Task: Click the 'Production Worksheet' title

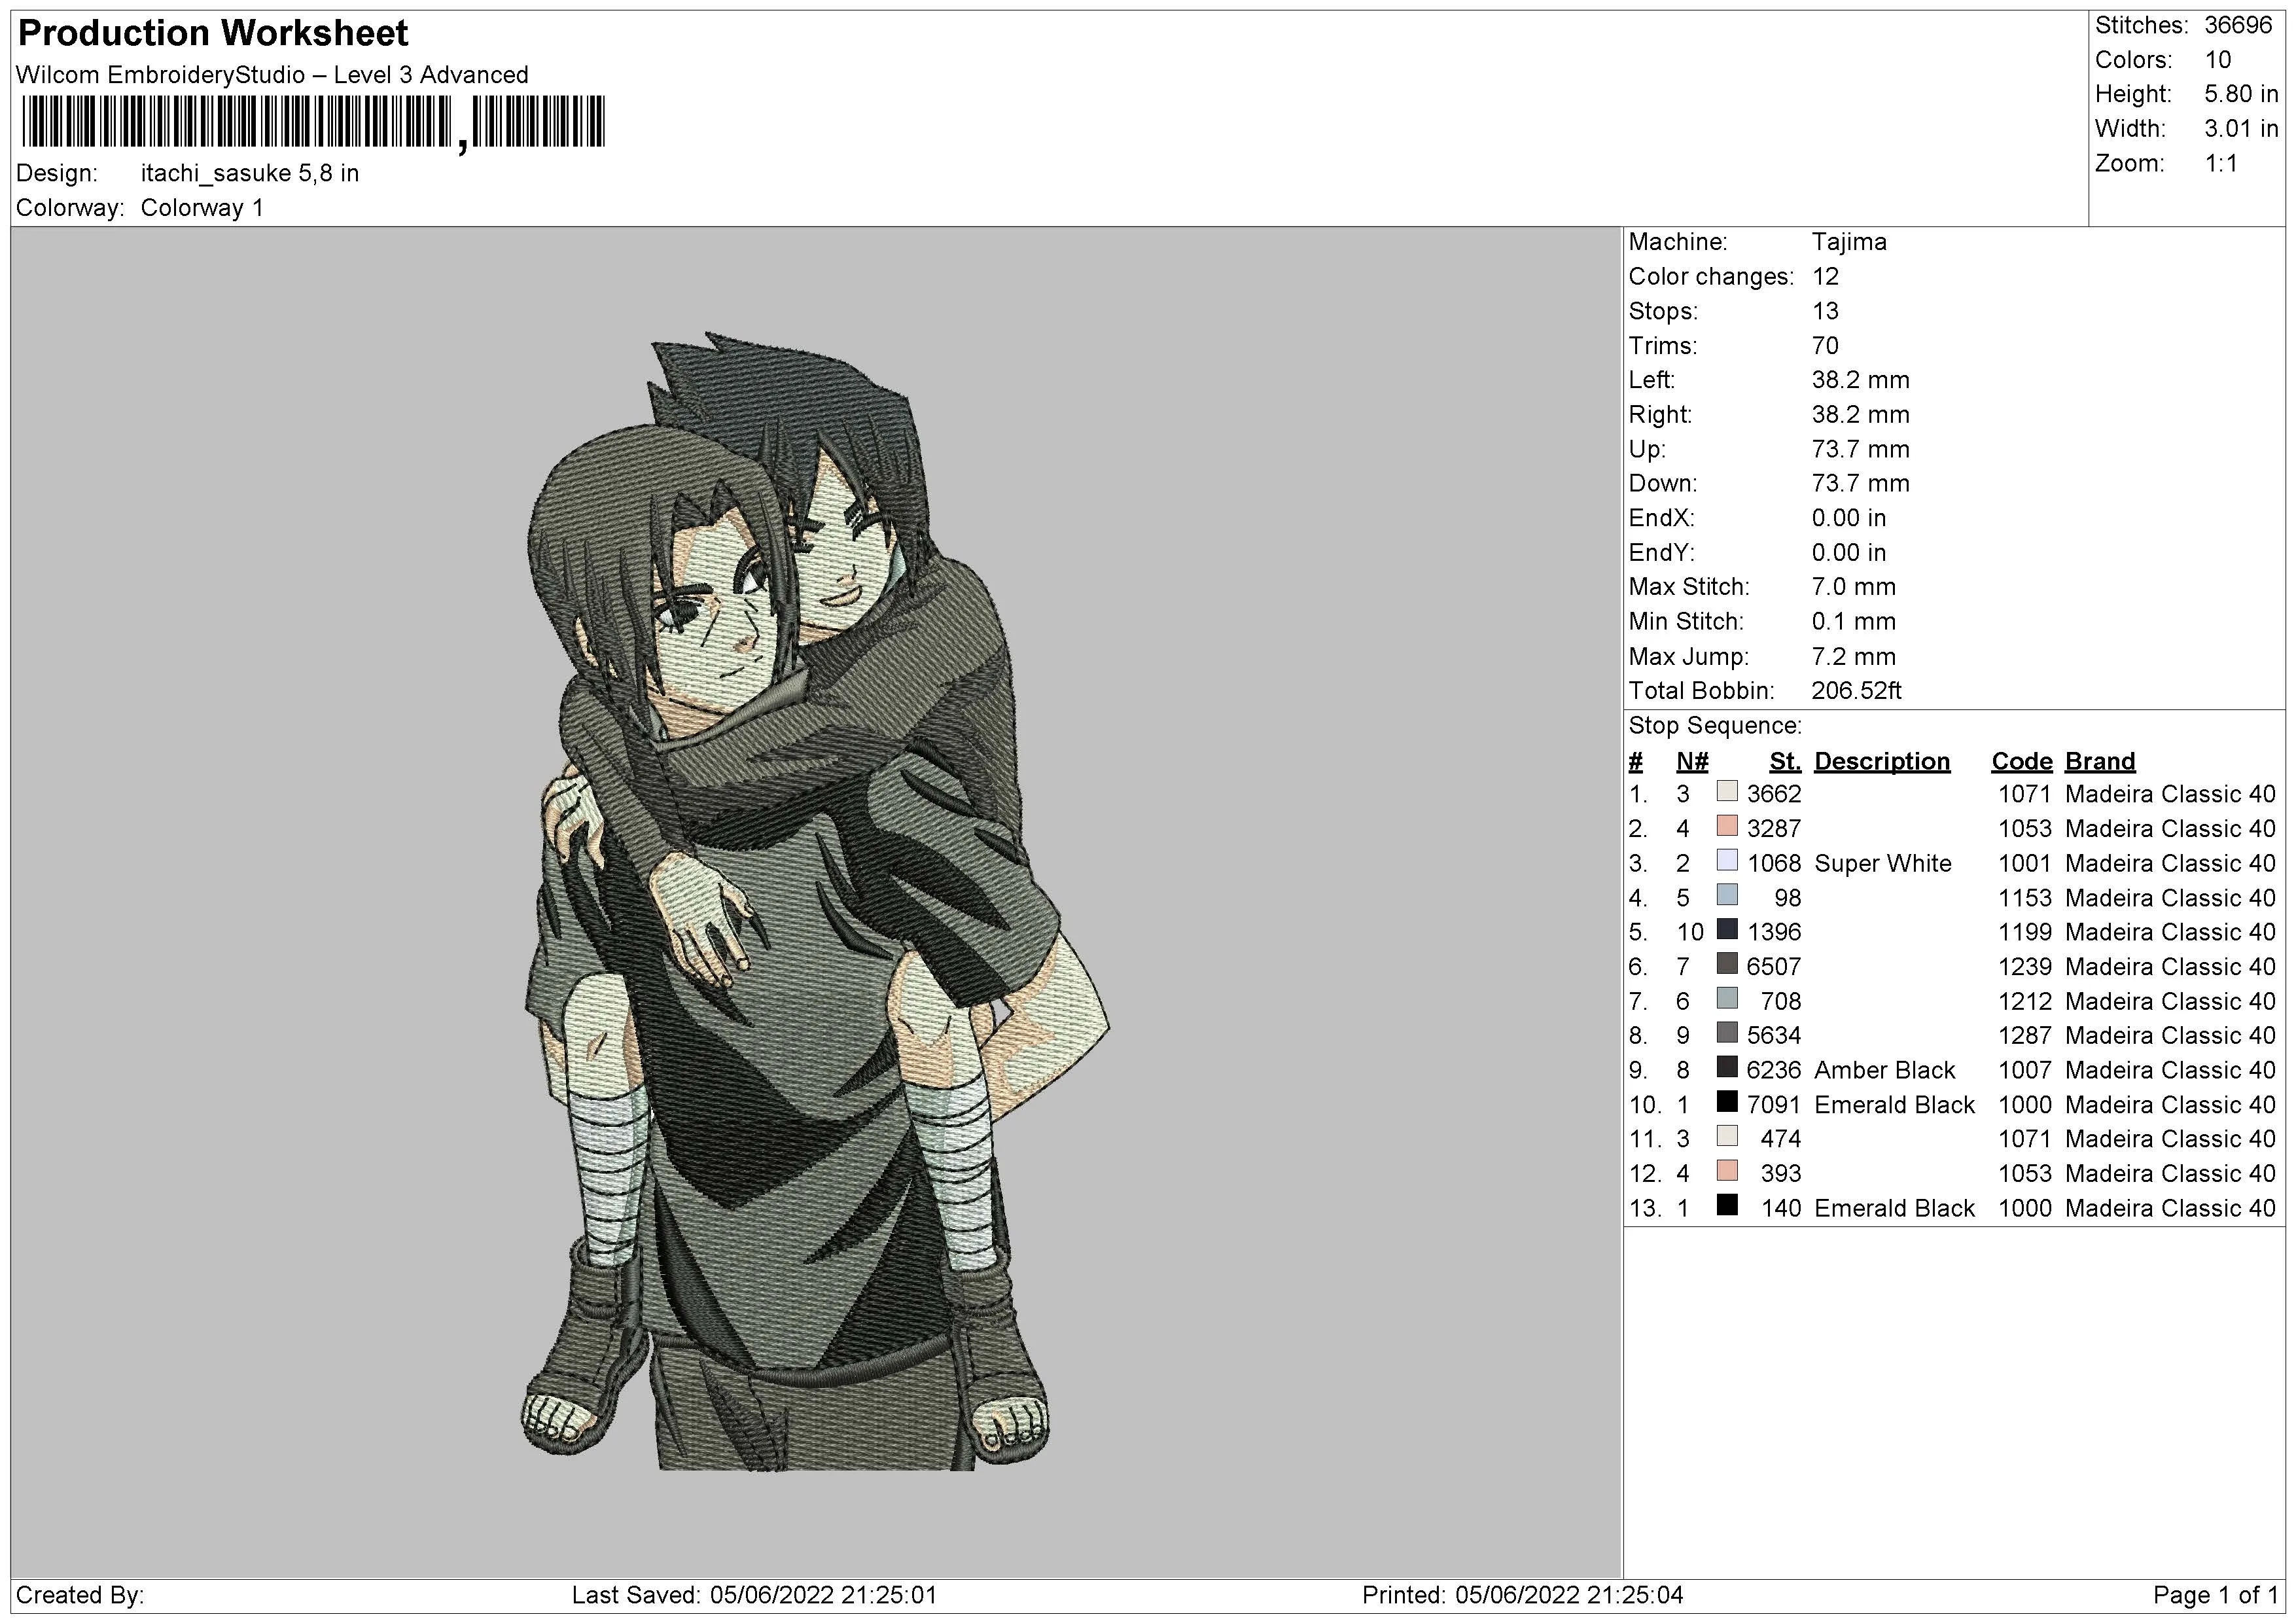Action: 213,33
